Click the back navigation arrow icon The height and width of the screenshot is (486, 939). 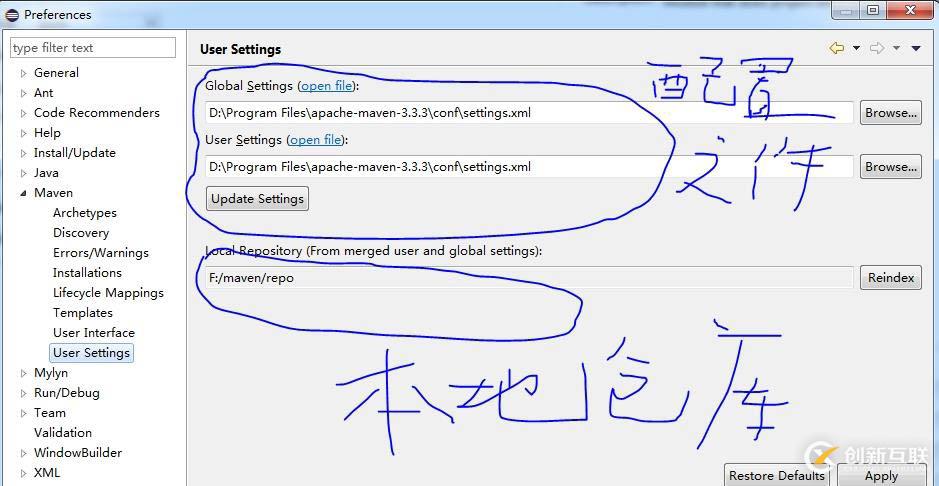tap(837, 48)
